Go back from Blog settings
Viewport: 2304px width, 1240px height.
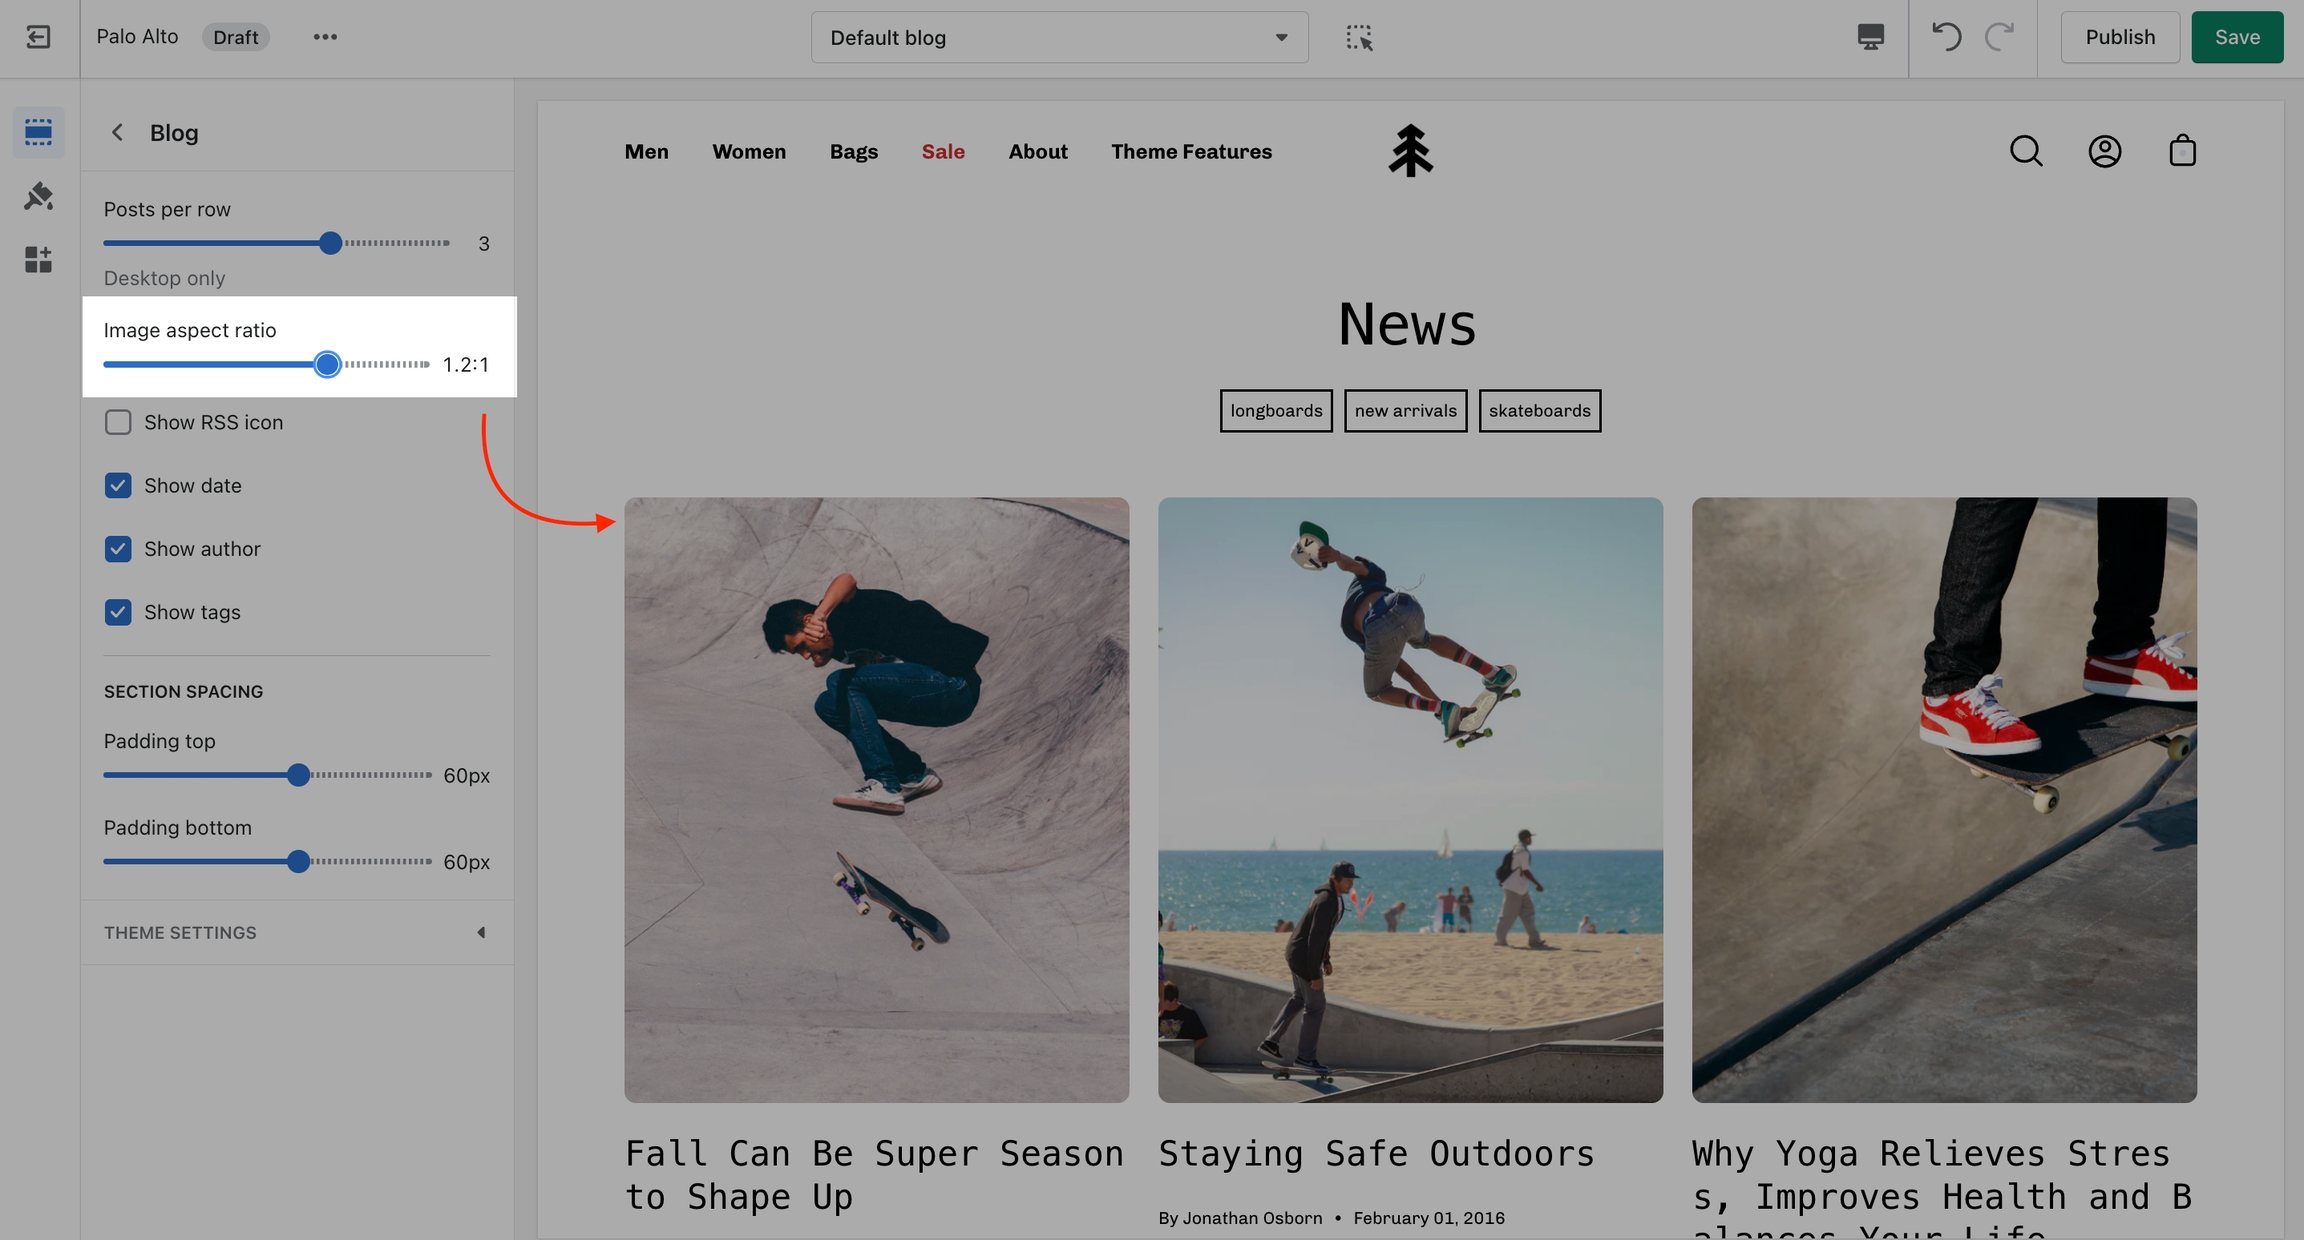coord(118,133)
